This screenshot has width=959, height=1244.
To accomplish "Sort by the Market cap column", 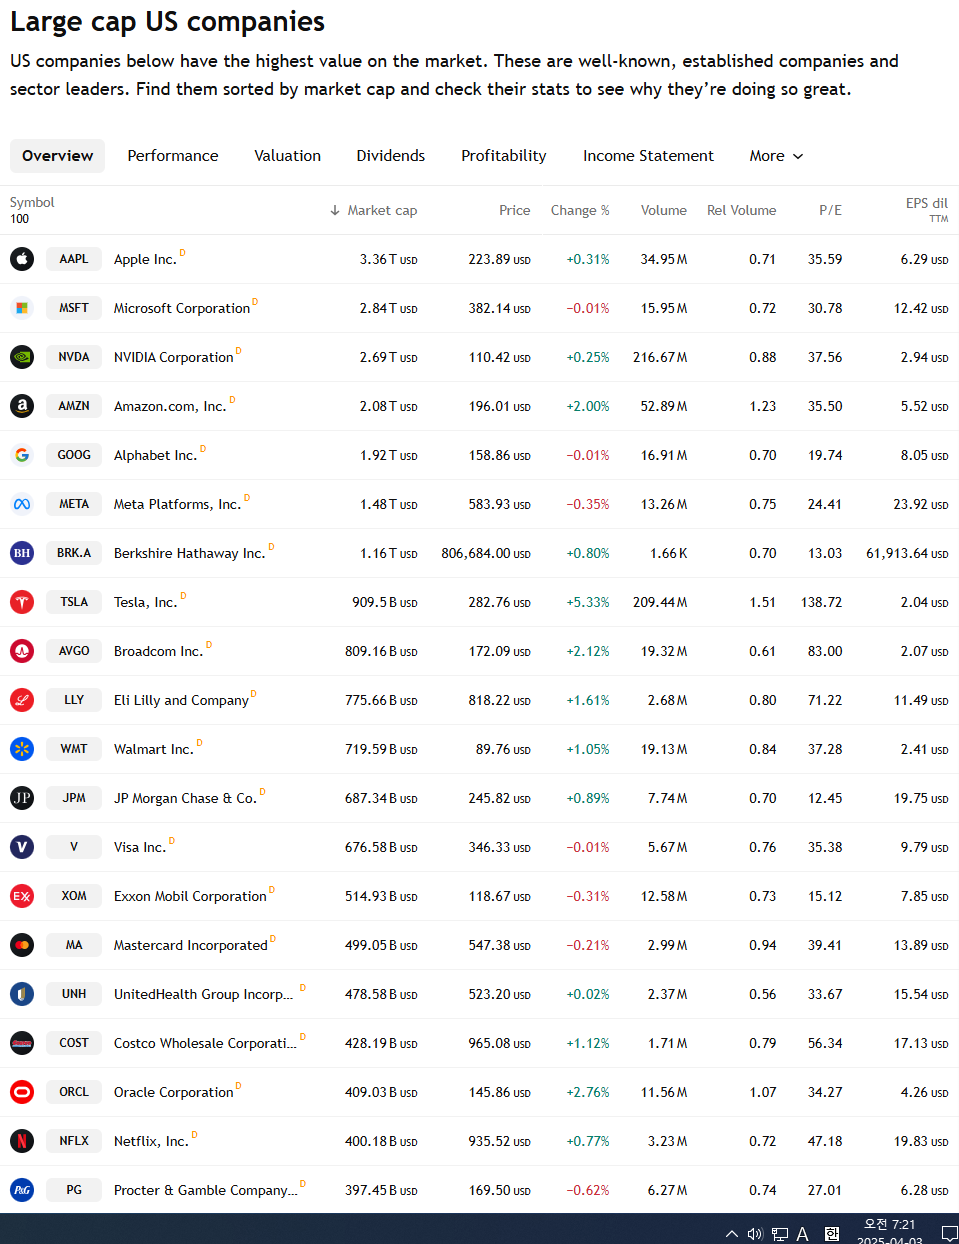I will point(373,210).
